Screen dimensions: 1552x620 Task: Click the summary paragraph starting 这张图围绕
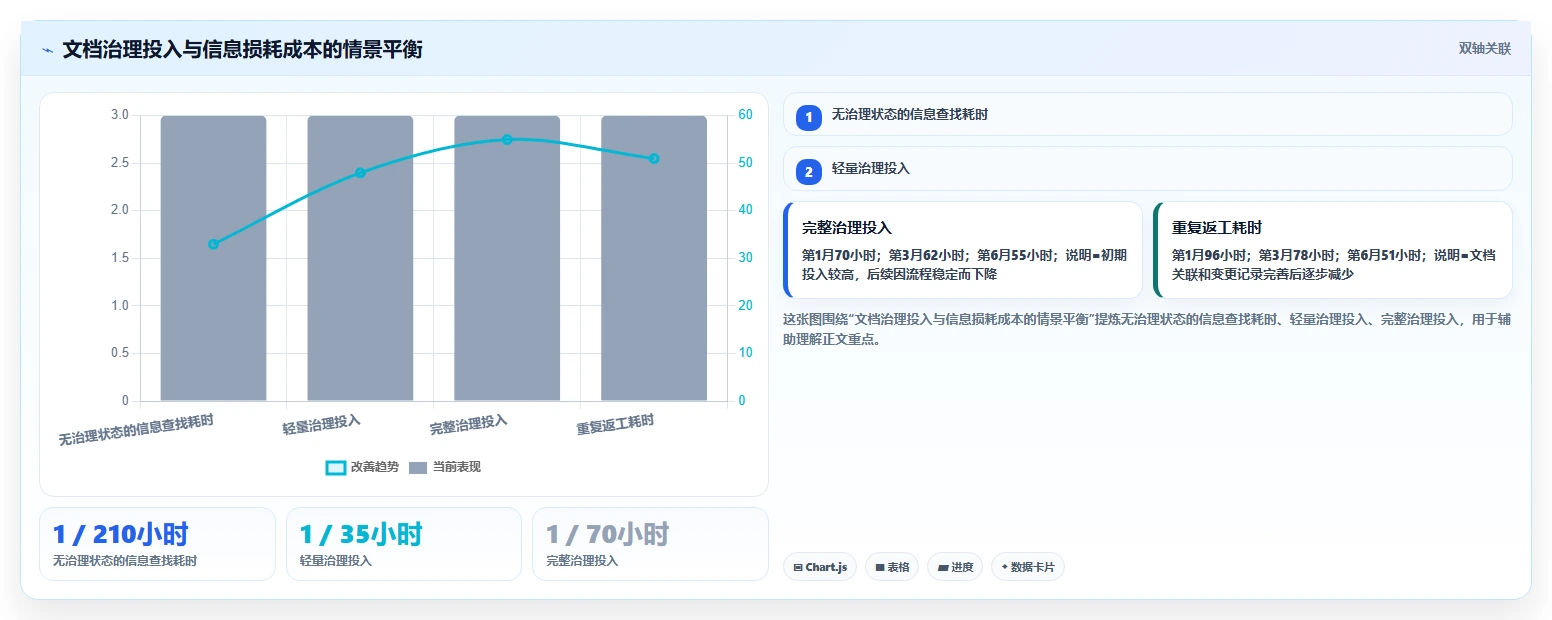(1147, 329)
